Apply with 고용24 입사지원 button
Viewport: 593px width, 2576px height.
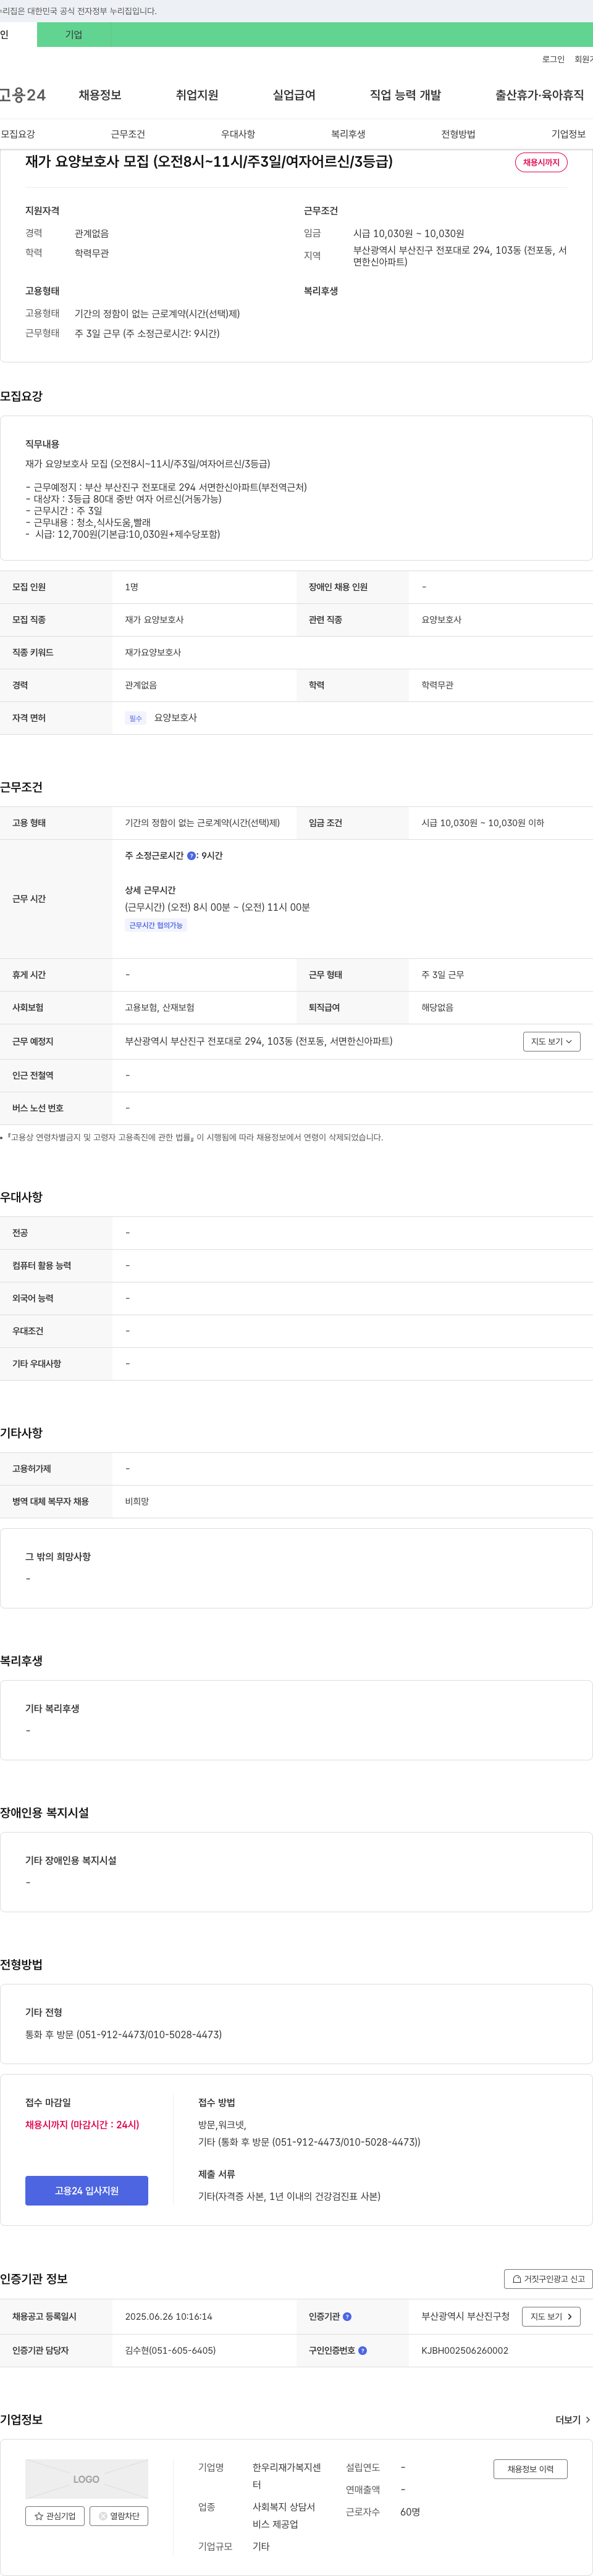pos(86,2190)
